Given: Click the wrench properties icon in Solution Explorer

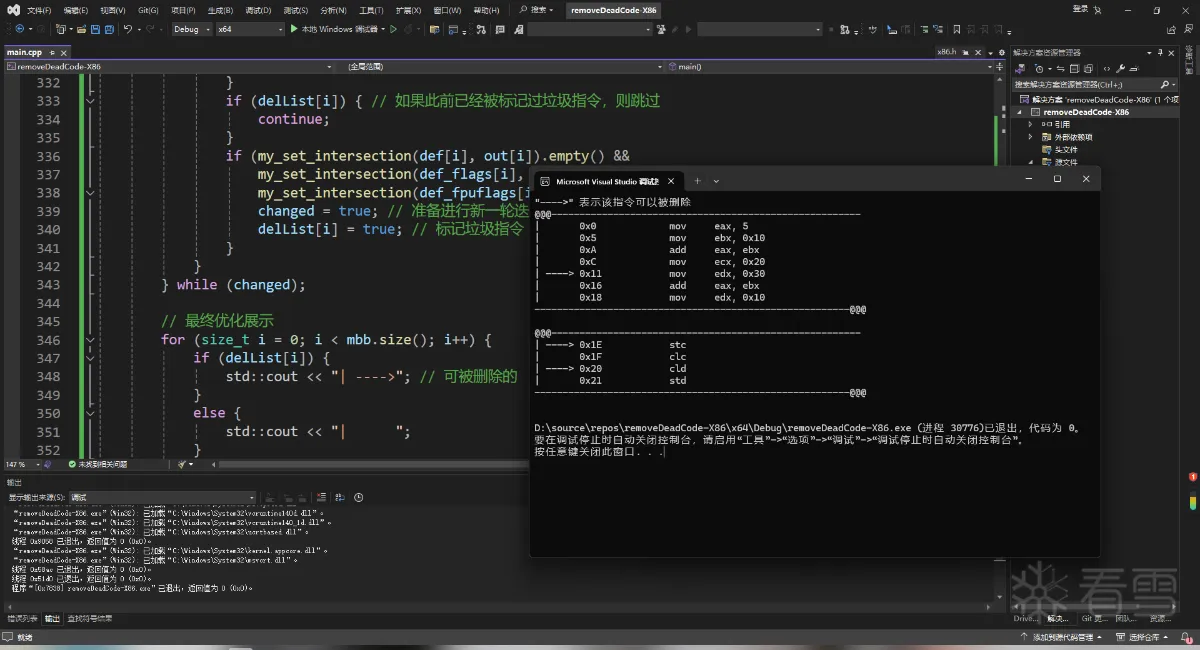Looking at the screenshot, I should click(x=1121, y=69).
